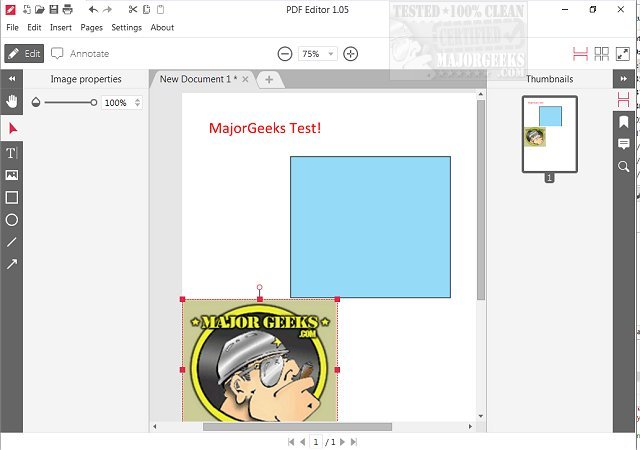The height and width of the screenshot is (450, 640).
Task: Save the document with the floppy icon
Action: click(53, 9)
